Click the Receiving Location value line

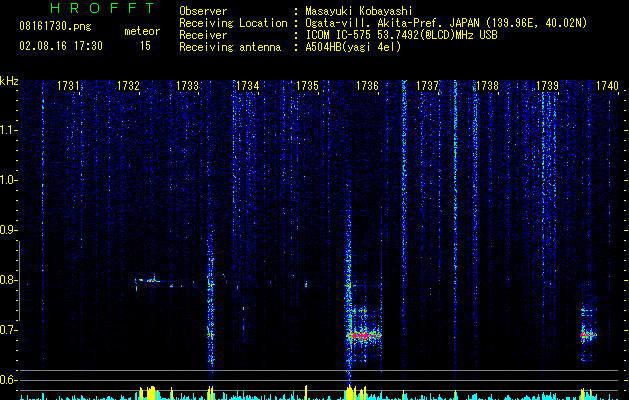coord(446,23)
